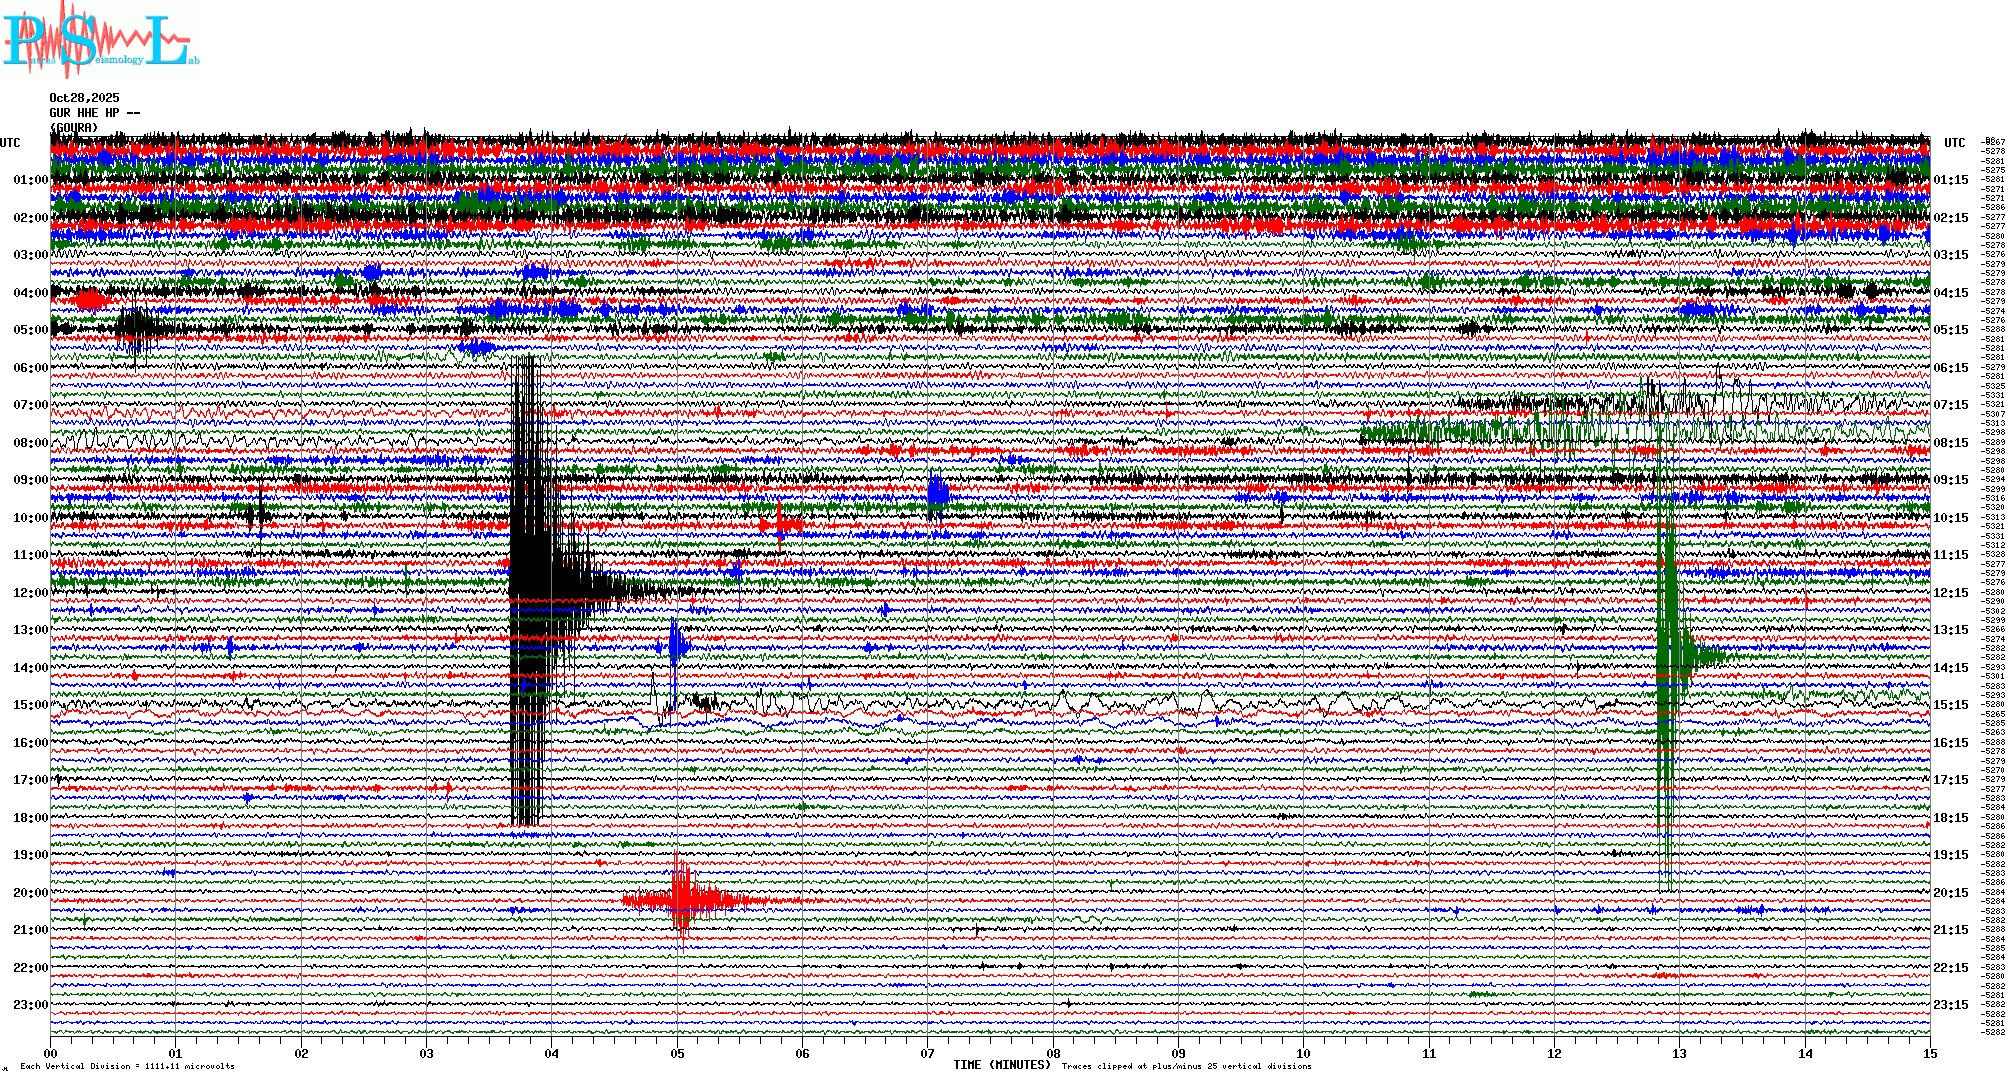This screenshot has height=1080, width=2010.
Task: Click the TIME (MINUTES) axis title
Action: (x=1002, y=1065)
